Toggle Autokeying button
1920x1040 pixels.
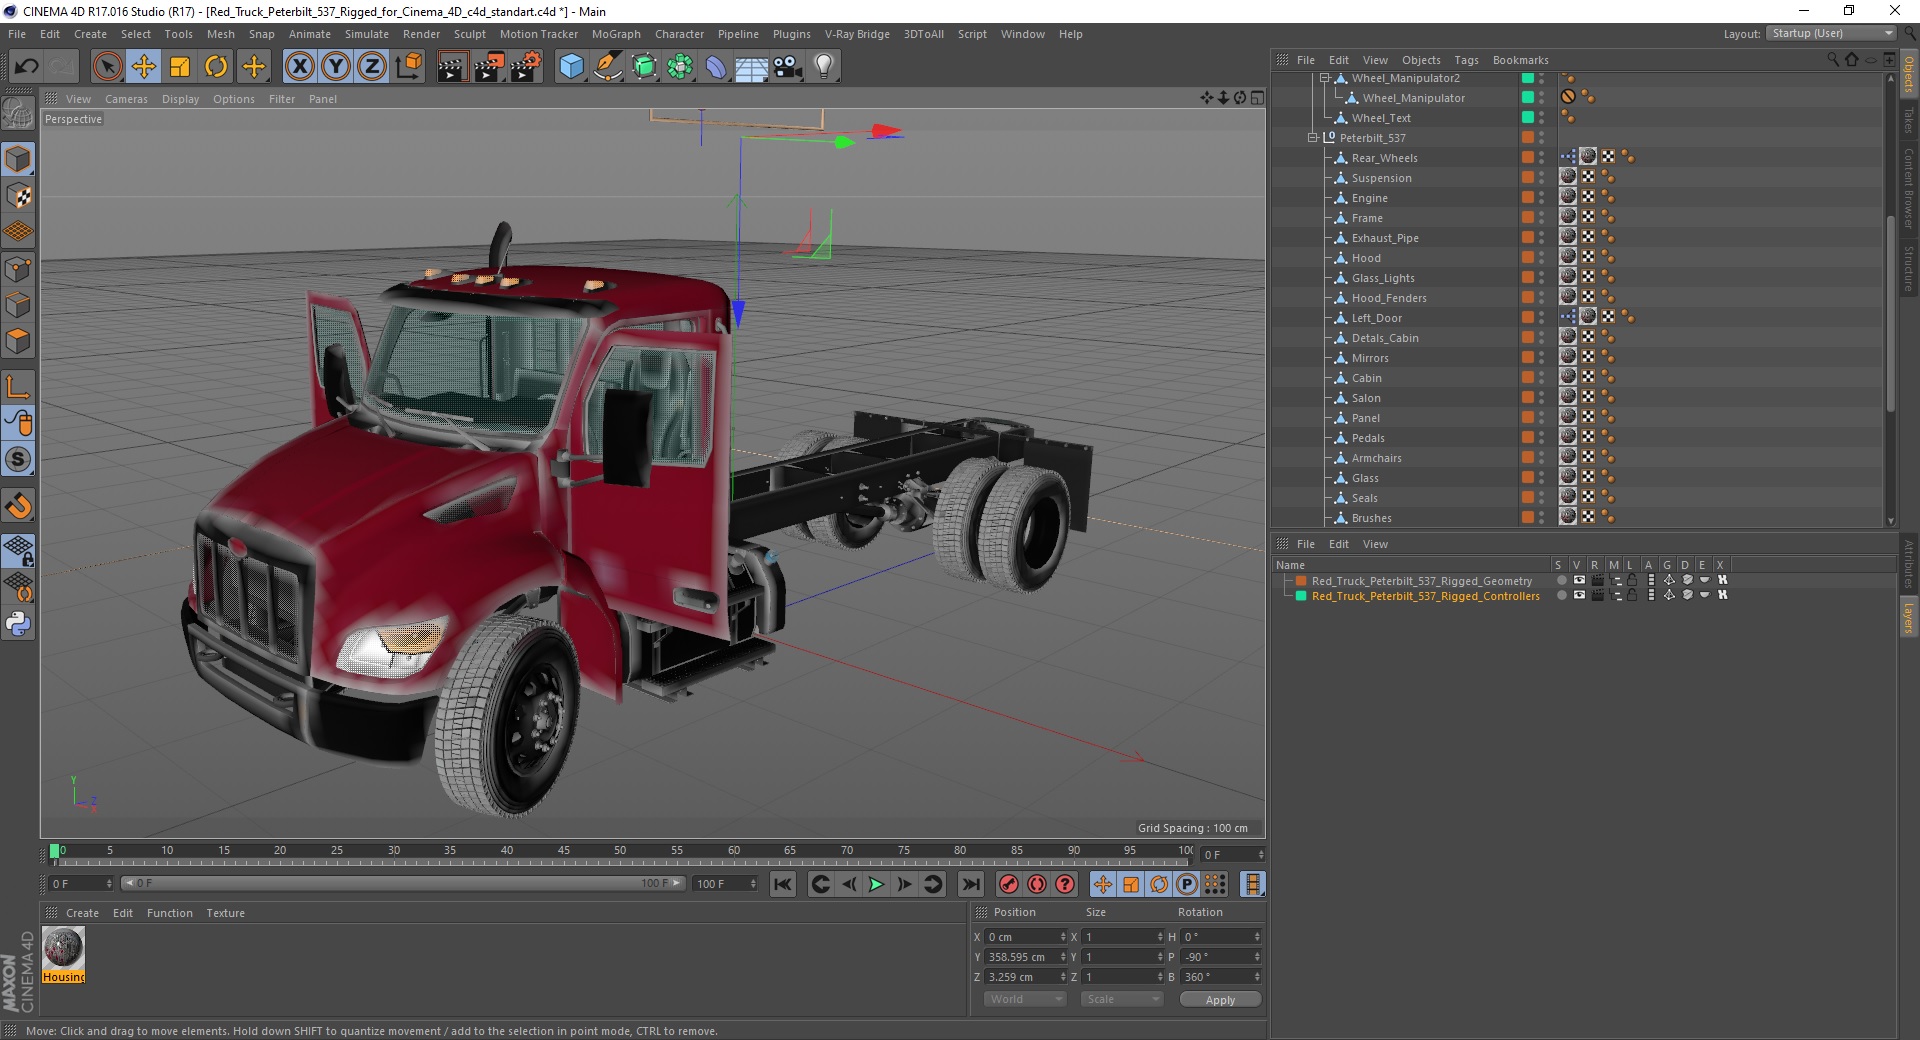(1037, 884)
